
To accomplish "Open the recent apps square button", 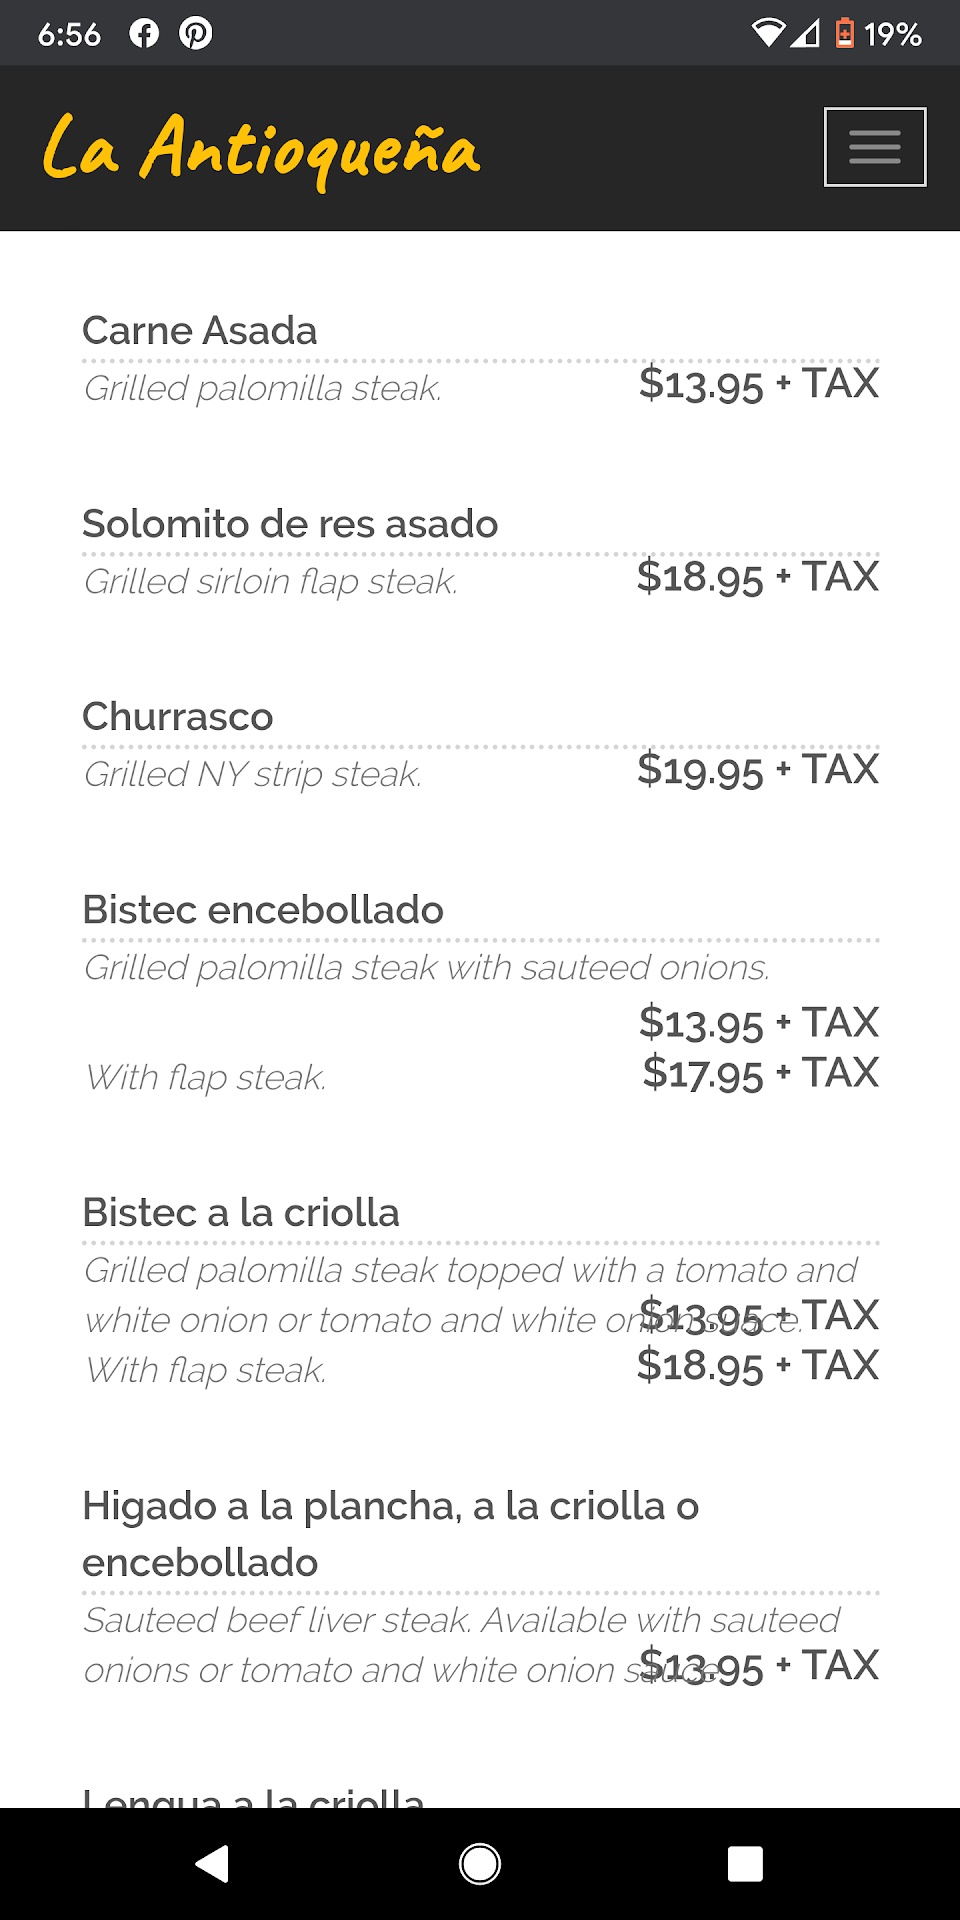I will pos(745,1864).
